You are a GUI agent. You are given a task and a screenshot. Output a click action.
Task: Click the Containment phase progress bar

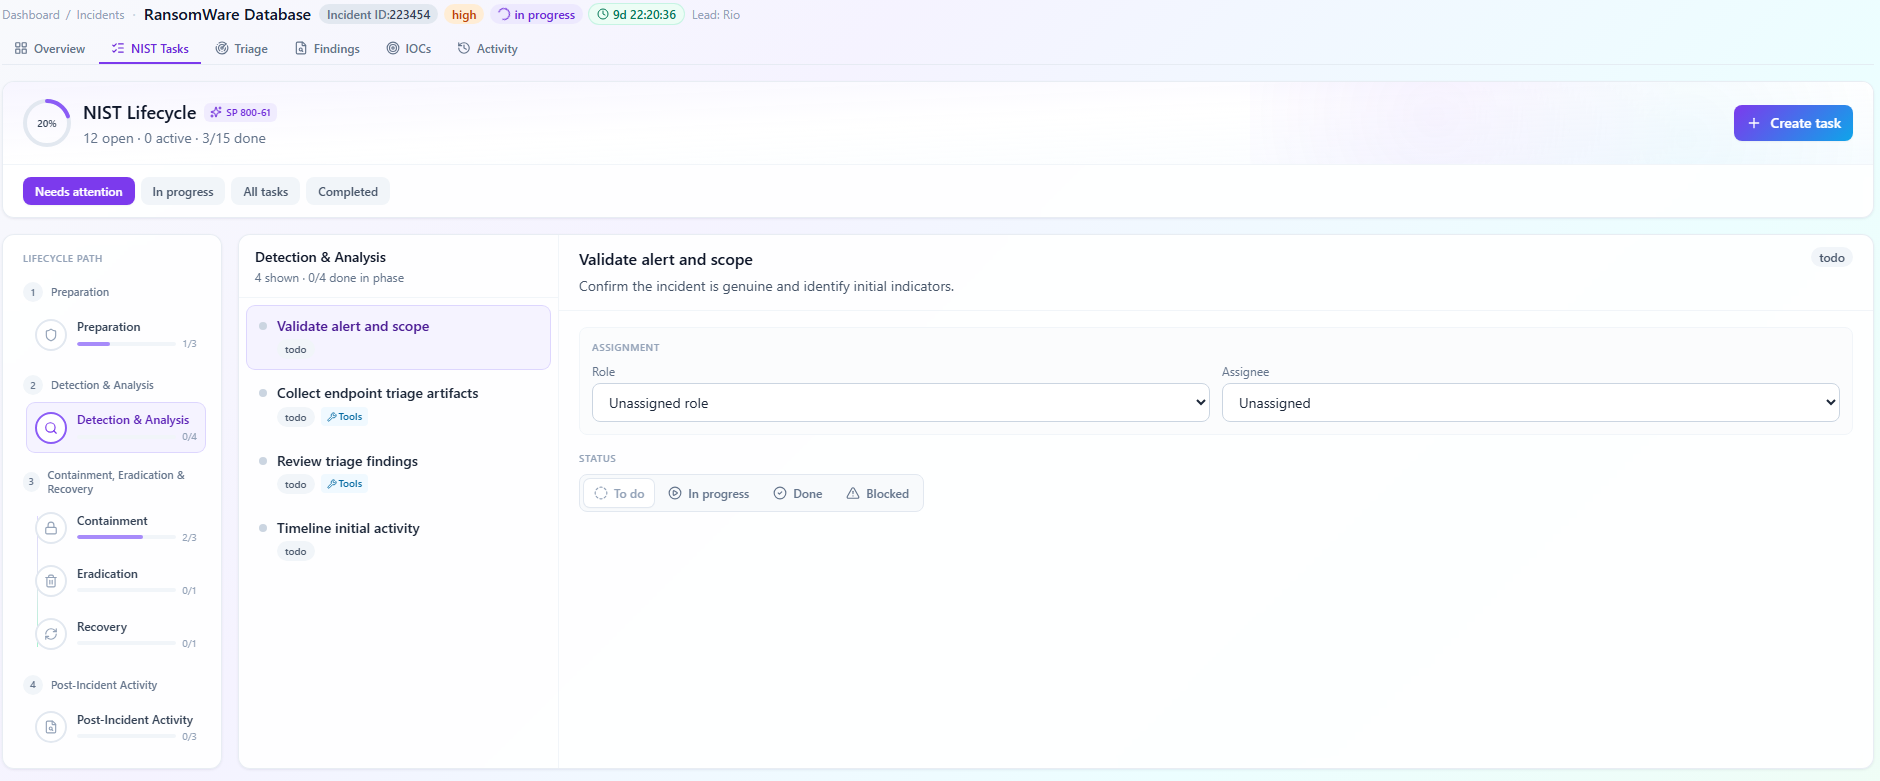tap(126, 537)
